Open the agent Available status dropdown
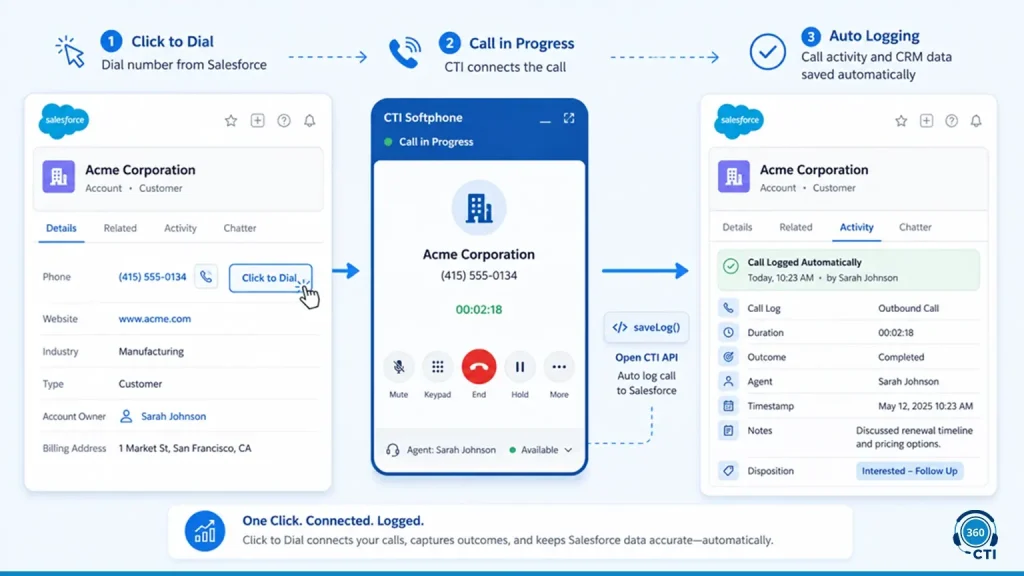The image size is (1024, 576). [x=541, y=450]
